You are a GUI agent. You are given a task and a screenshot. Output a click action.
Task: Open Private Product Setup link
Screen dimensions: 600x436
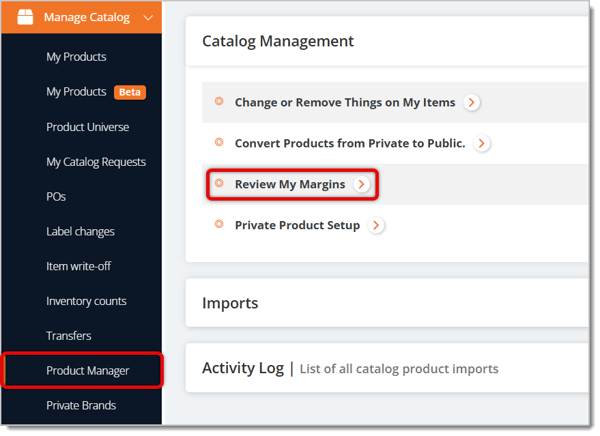[297, 225]
